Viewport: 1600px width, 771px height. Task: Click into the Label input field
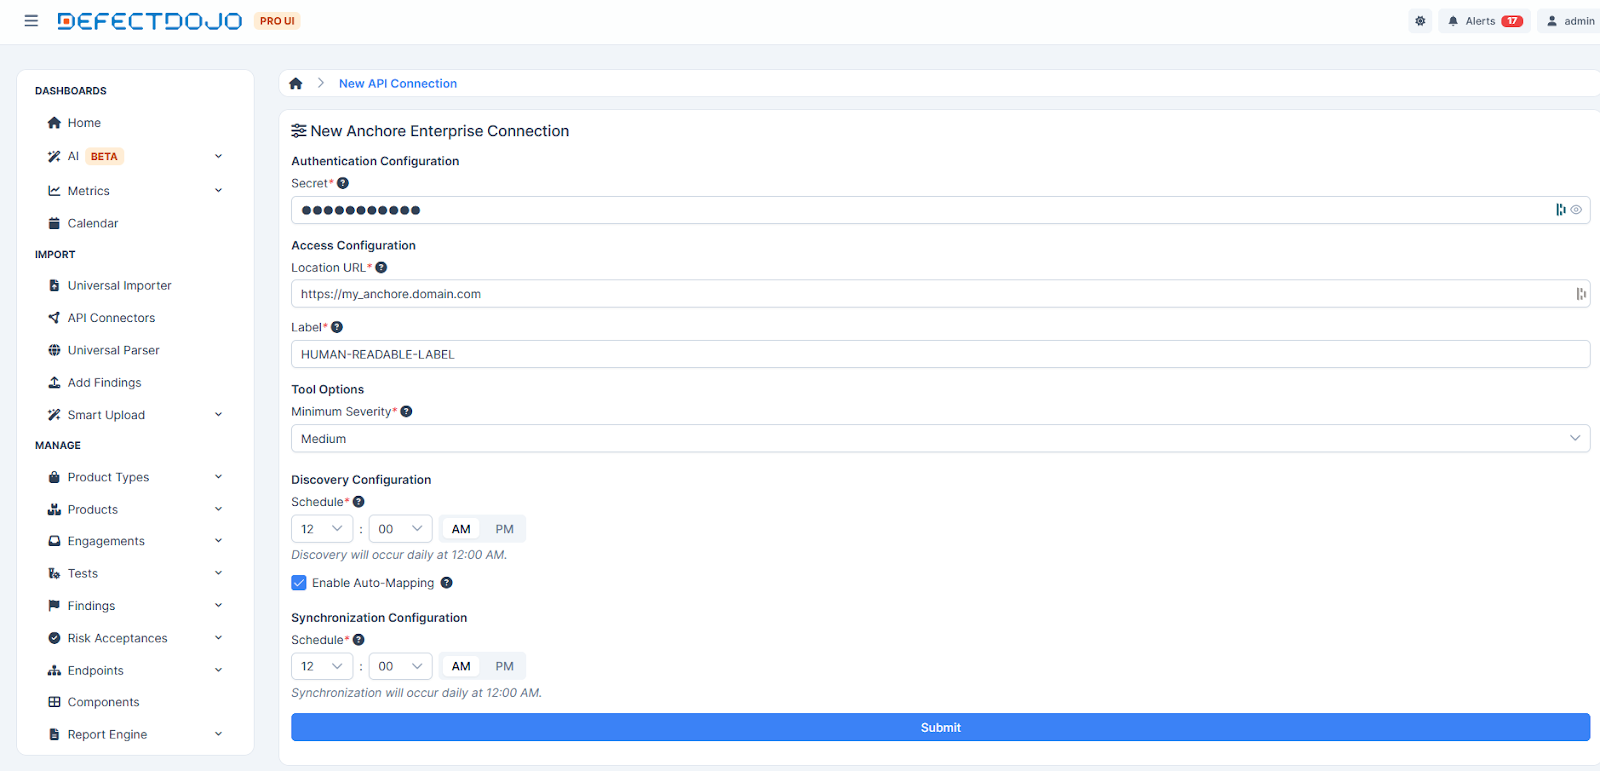tap(940, 355)
